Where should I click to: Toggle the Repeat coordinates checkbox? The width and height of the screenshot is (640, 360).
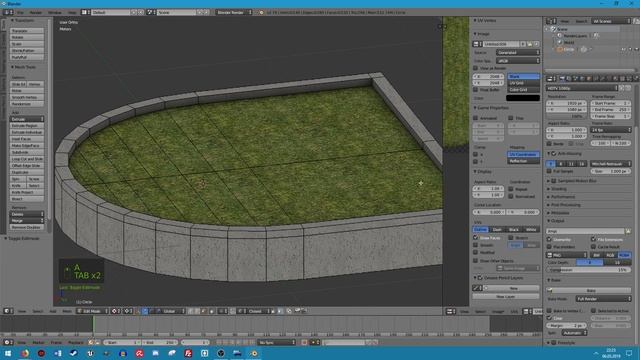point(511,189)
